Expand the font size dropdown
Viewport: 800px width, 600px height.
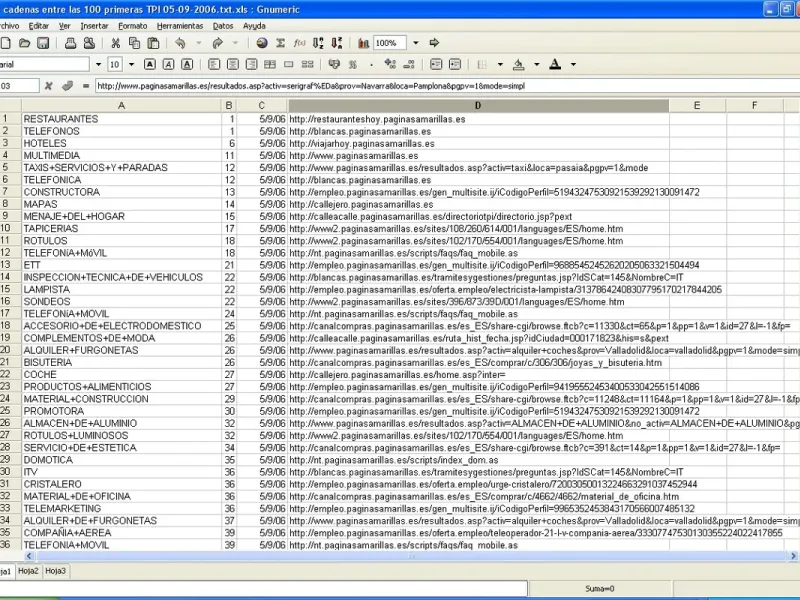[x=131, y=64]
